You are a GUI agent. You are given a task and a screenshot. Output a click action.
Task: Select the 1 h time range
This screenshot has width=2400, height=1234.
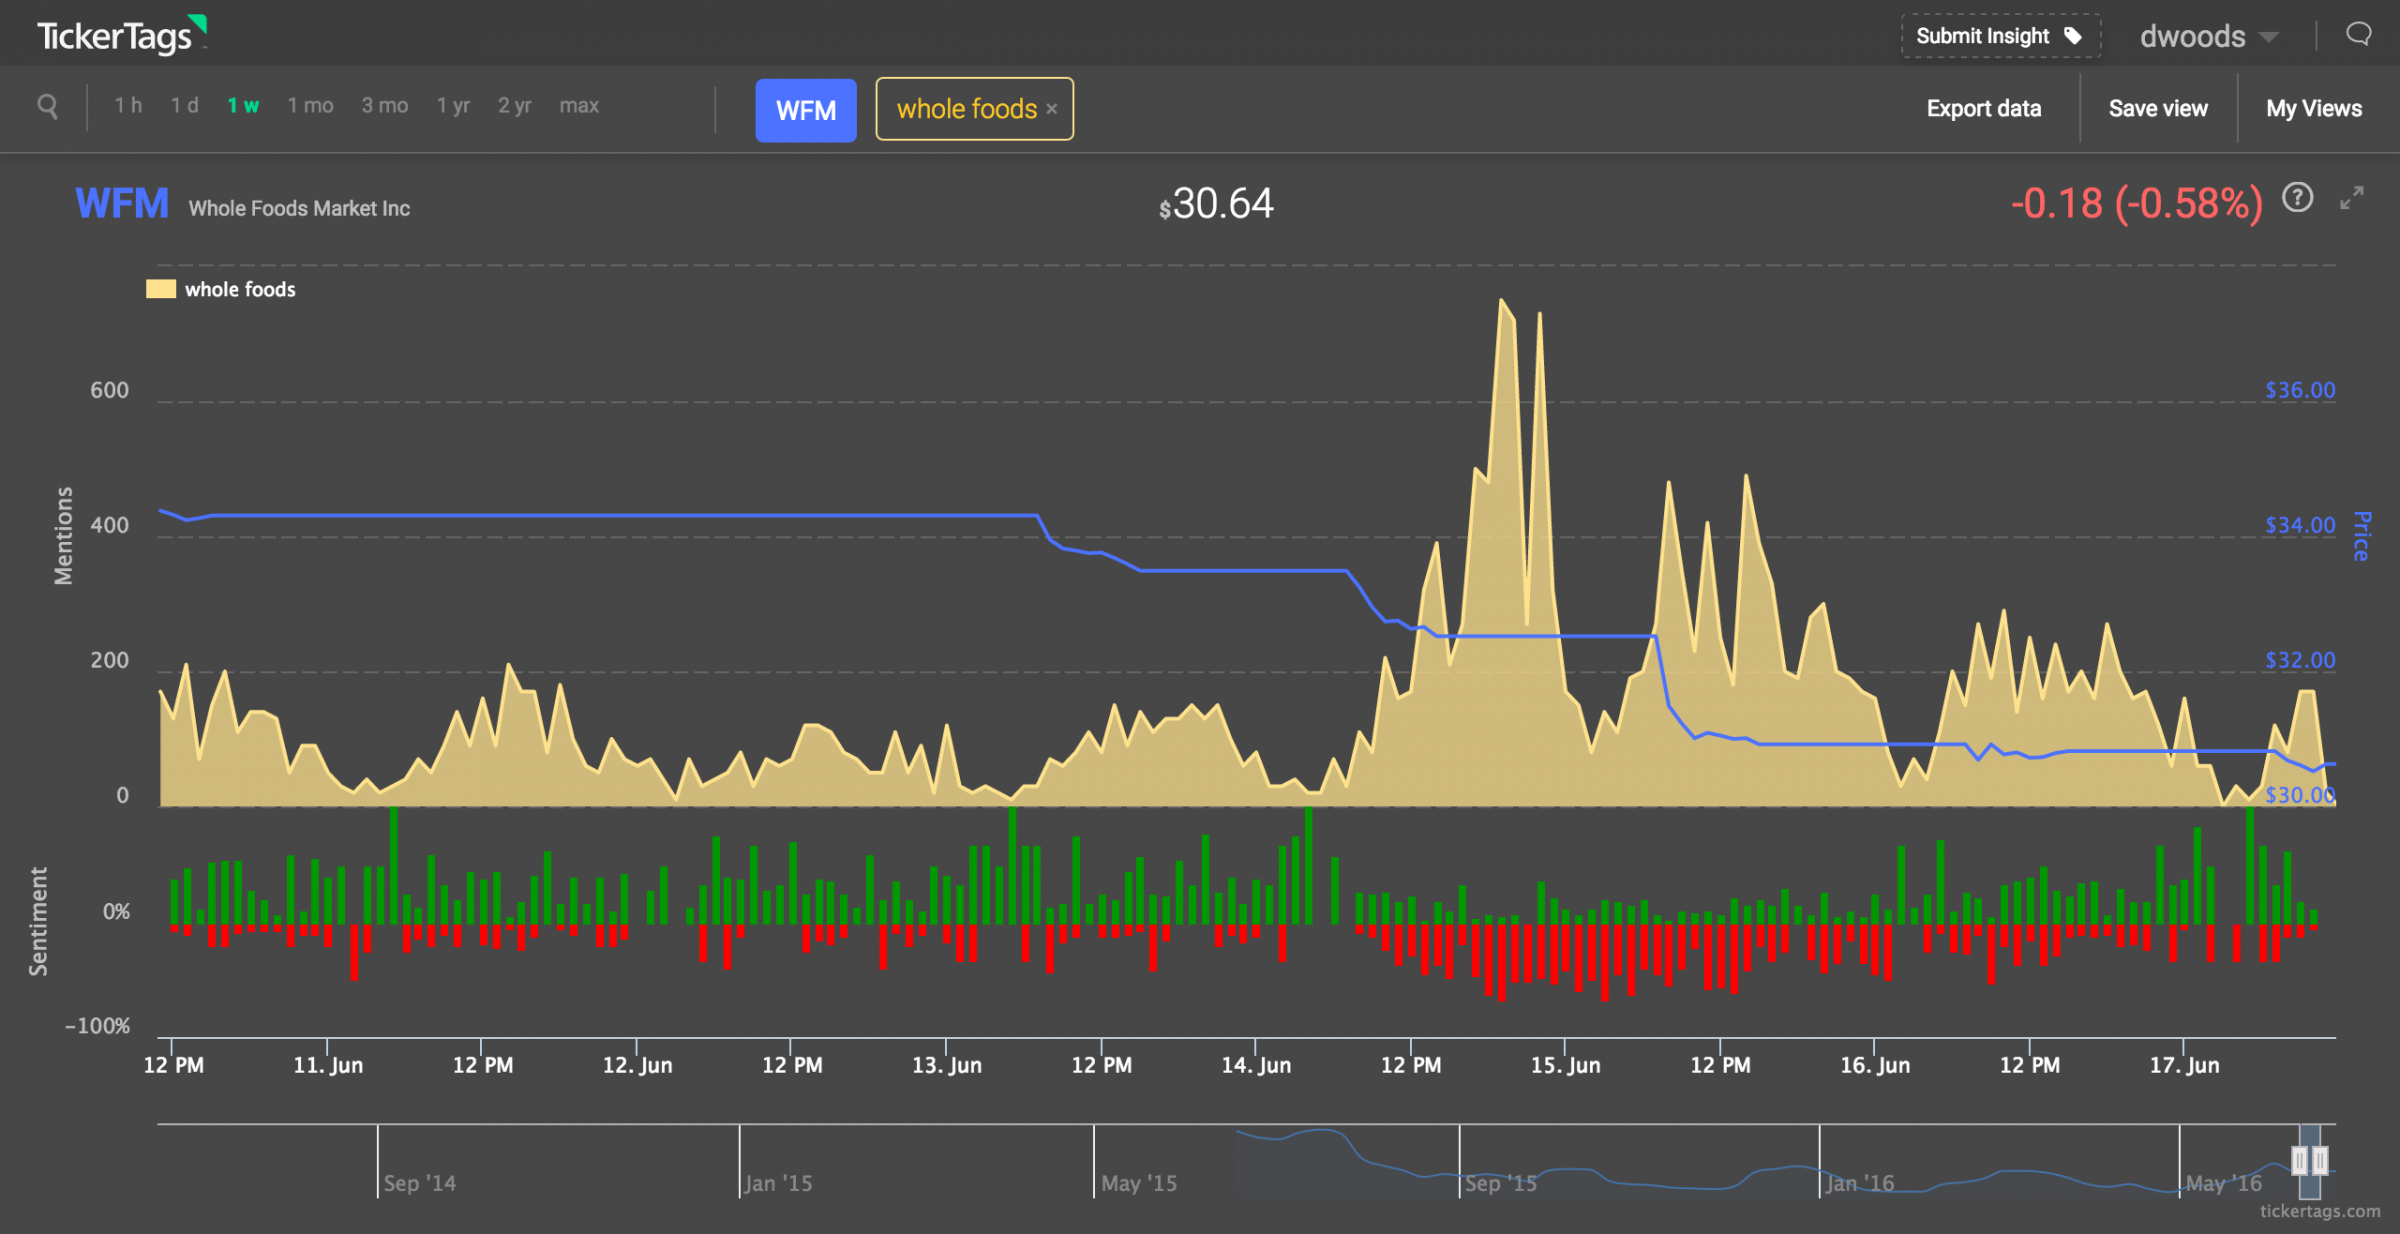click(x=128, y=106)
